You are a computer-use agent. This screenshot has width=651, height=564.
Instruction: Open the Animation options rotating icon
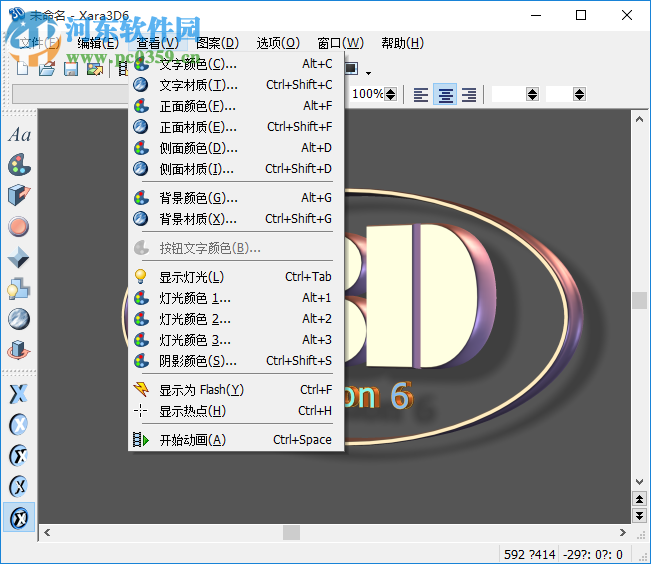coord(19,350)
